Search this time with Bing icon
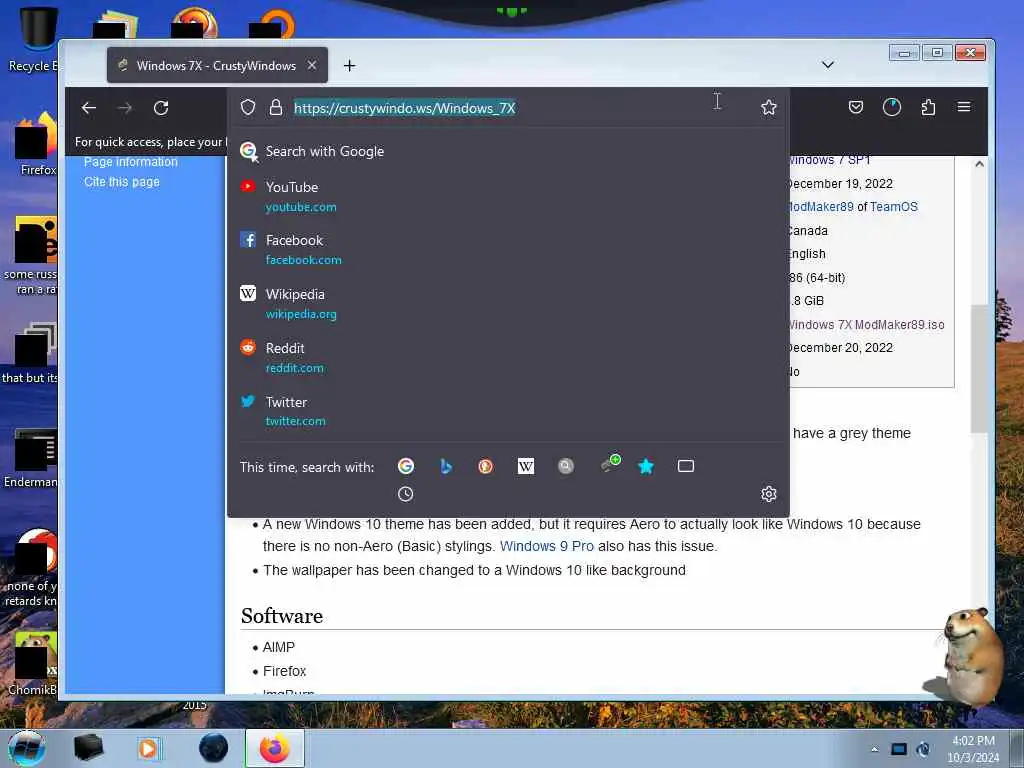Screen dimensions: 1024x768 point(446,466)
